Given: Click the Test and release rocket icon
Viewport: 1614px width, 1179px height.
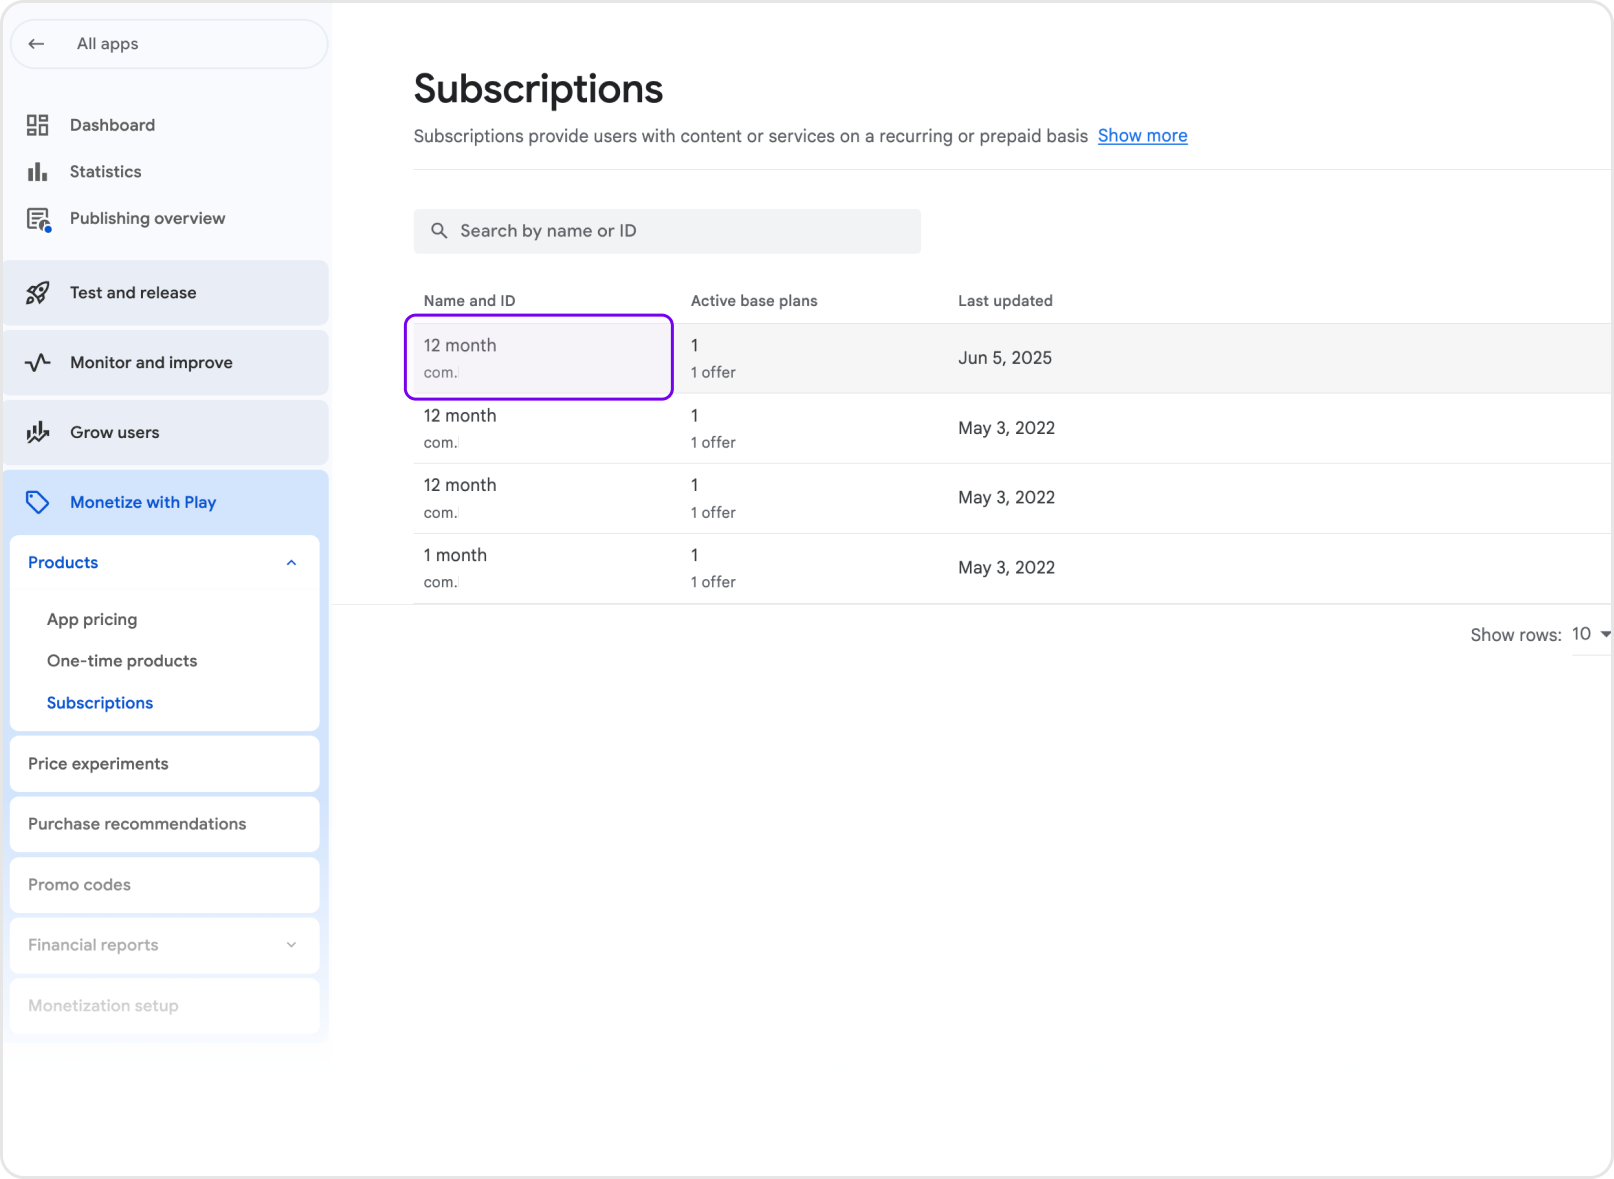Looking at the screenshot, I should 37,292.
